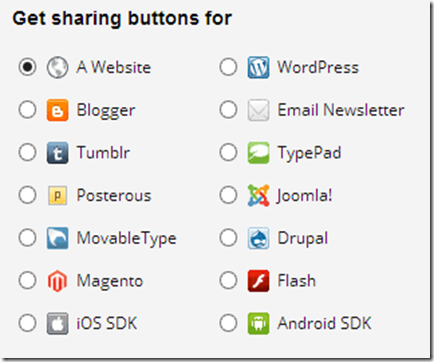Click the Joomla! logo icon
This screenshot has width=434, height=362.
coord(258,195)
